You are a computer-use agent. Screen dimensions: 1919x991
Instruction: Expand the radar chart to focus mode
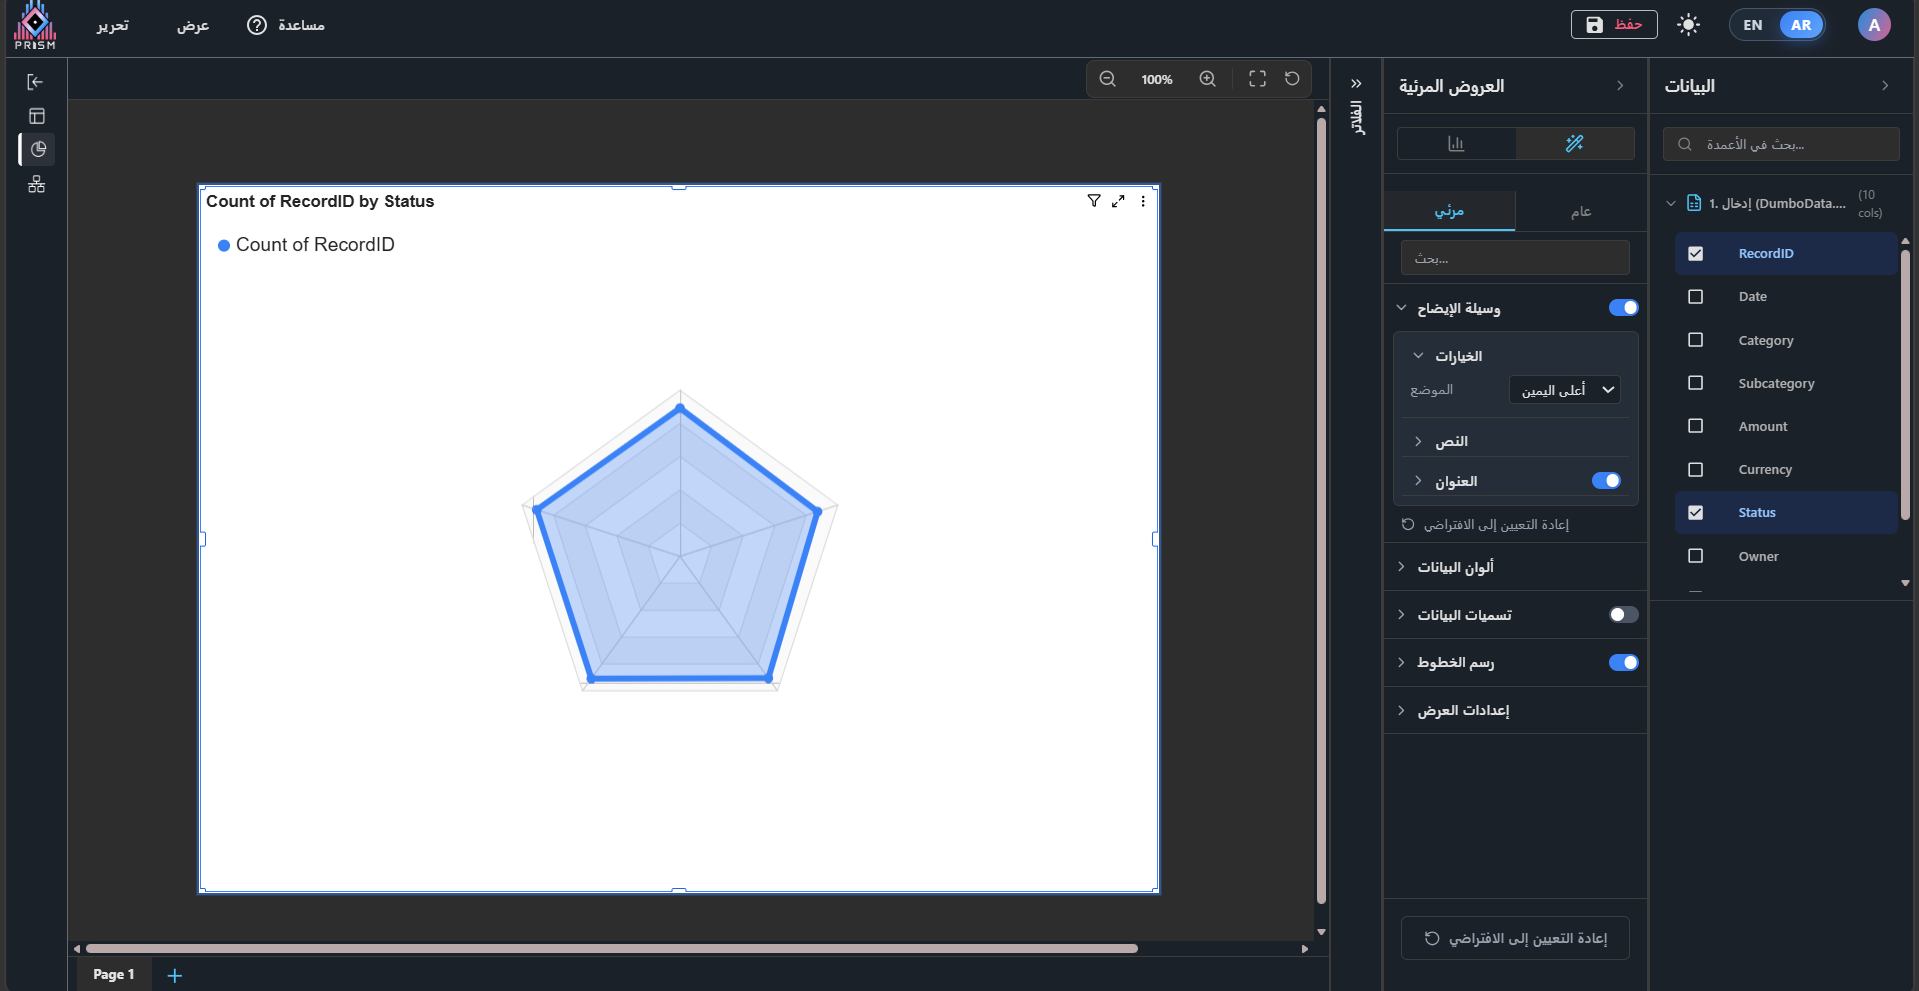tap(1118, 201)
